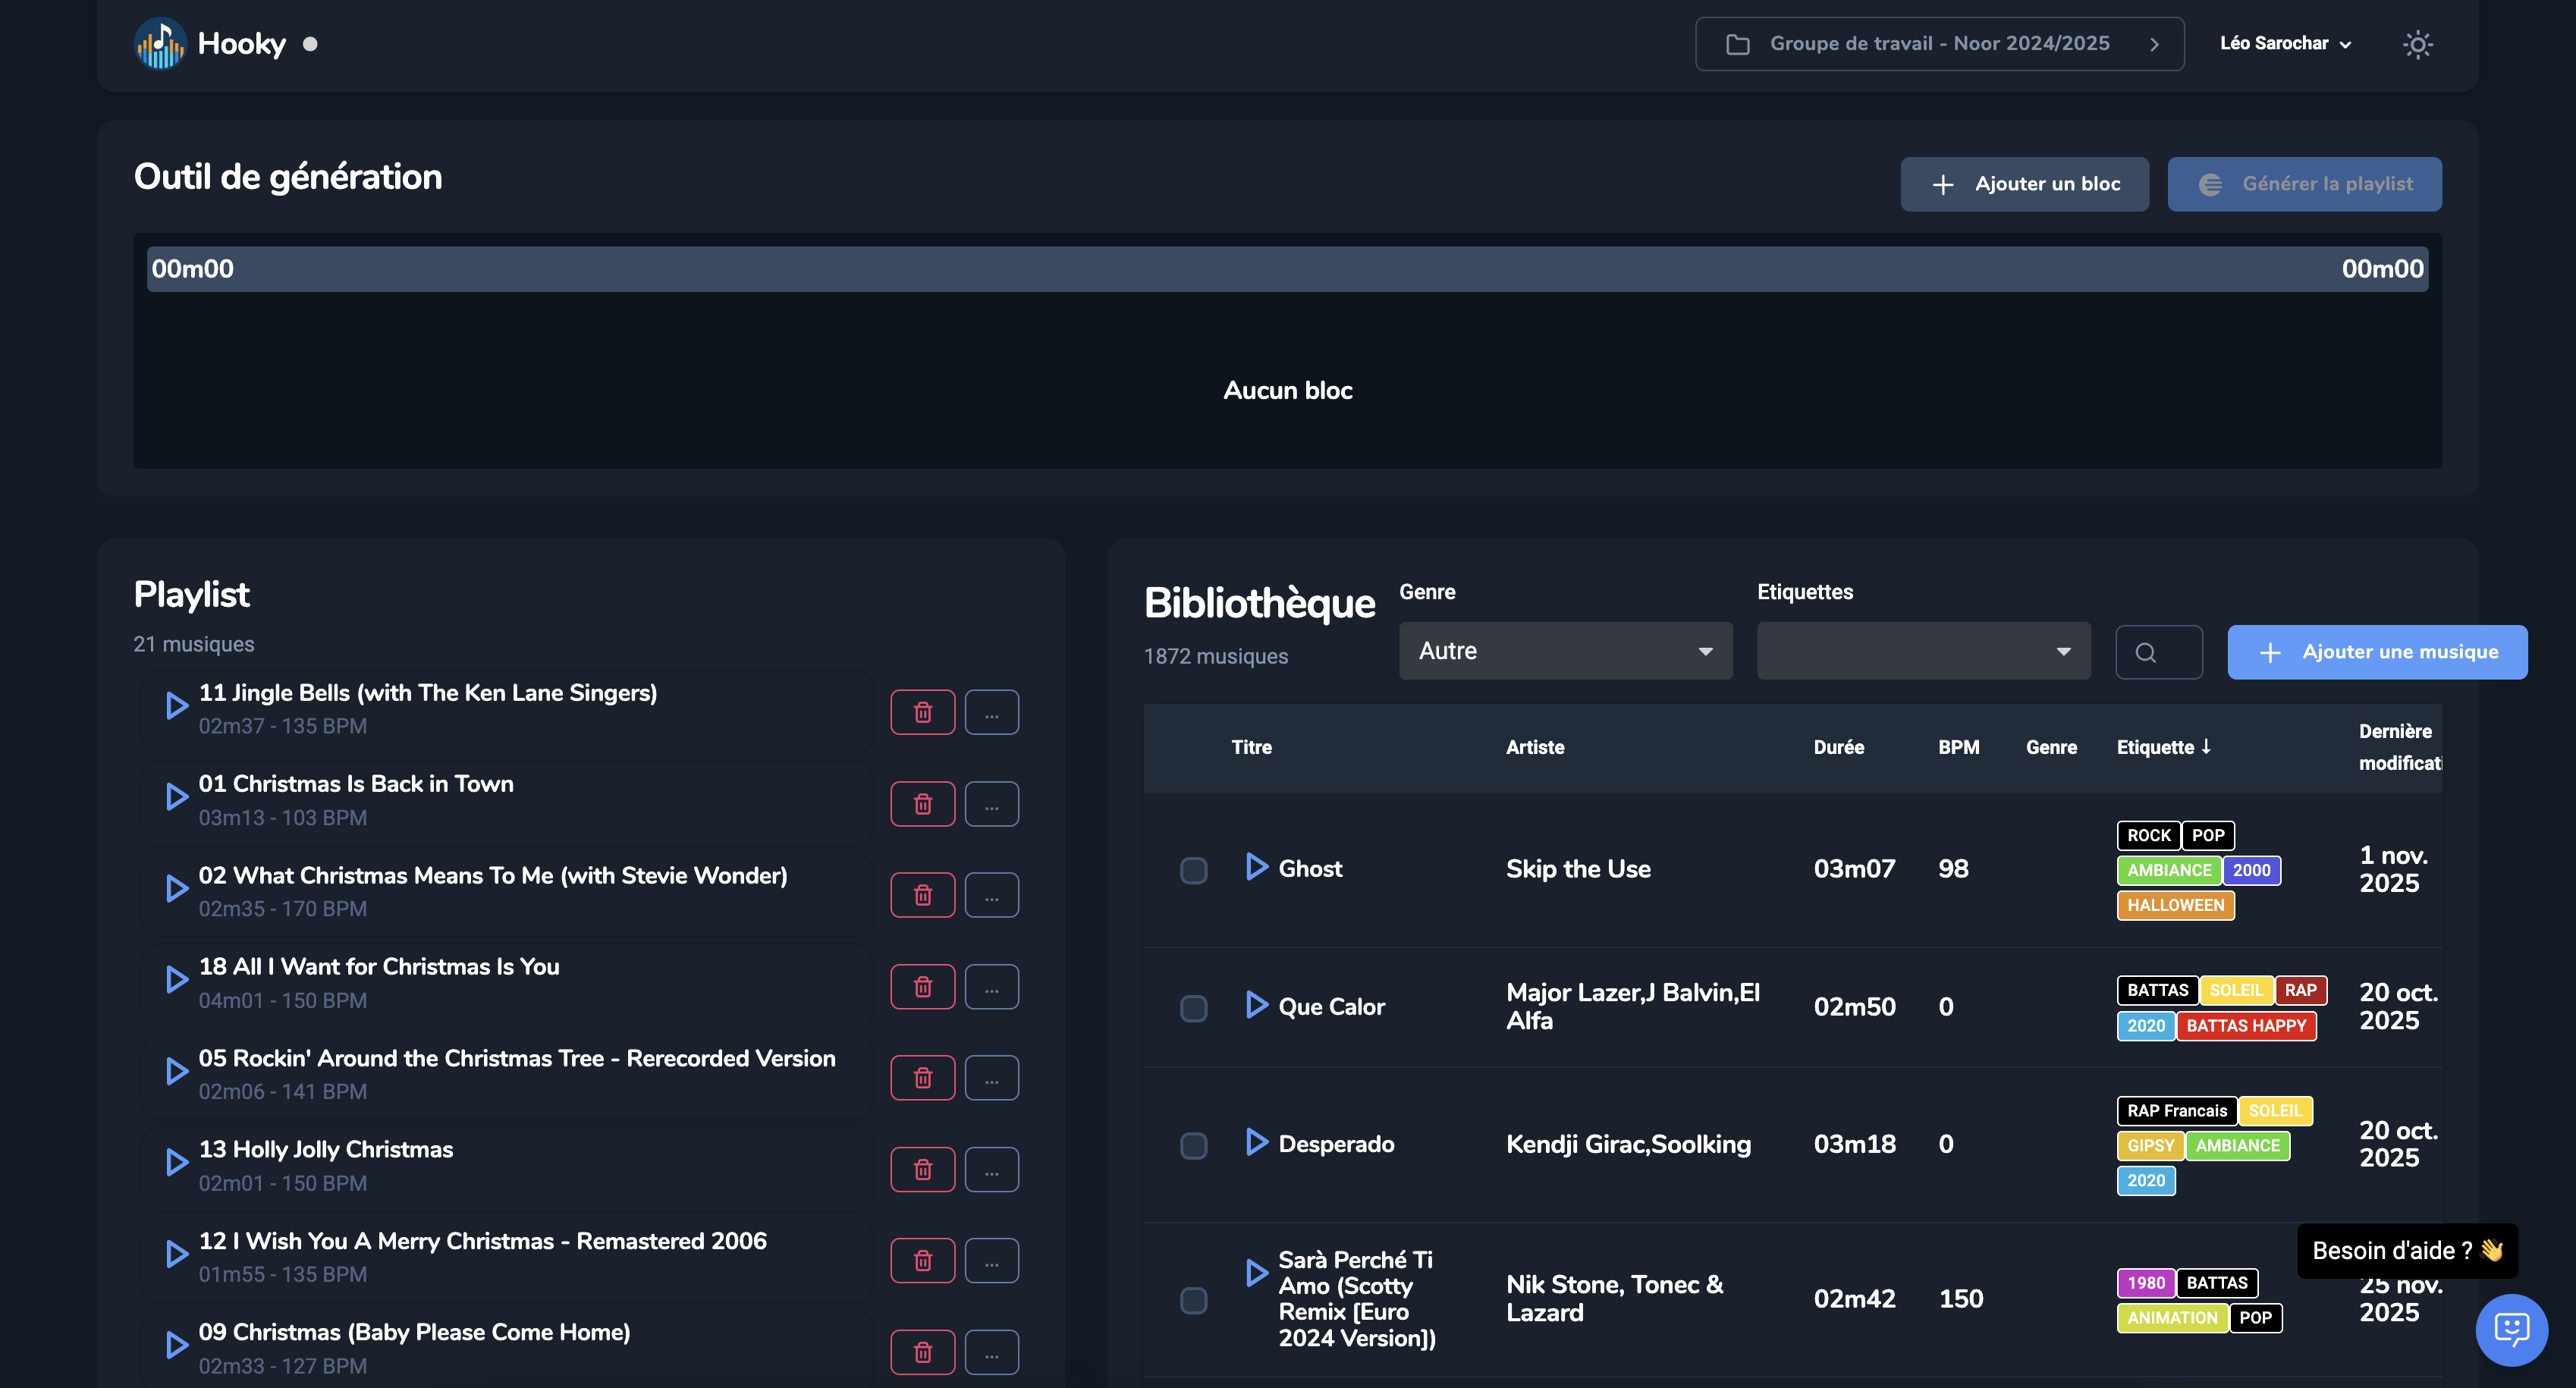Delete Christmas Is Back in Town from the playlist
The image size is (2576, 1388).
point(922,804)
